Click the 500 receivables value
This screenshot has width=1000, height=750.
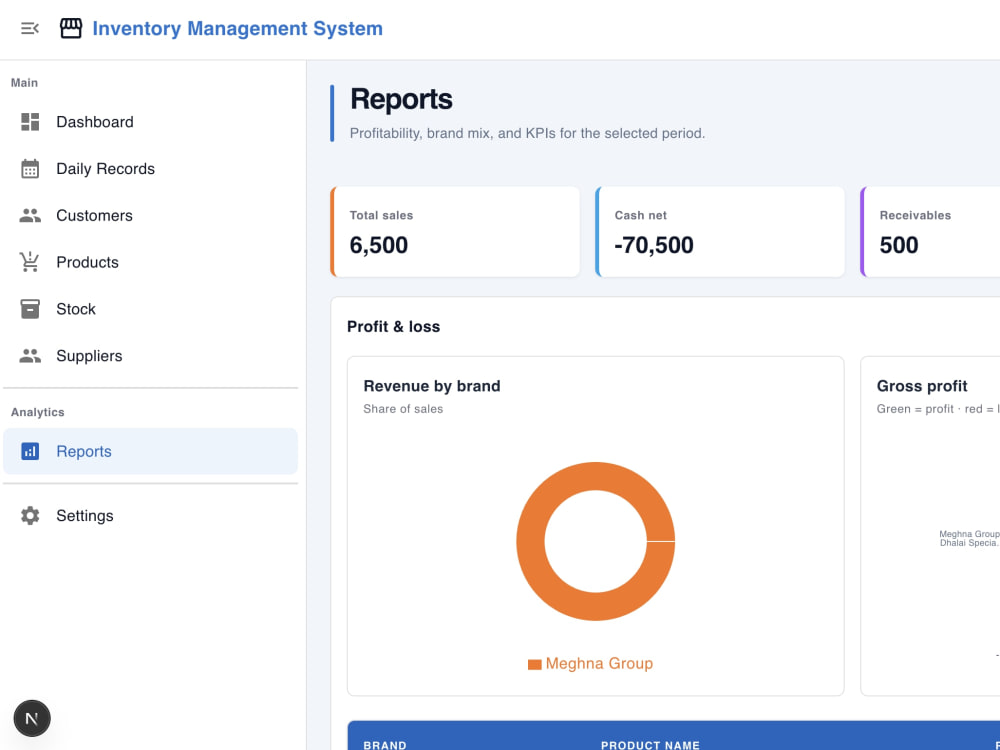(x=899, y=245)
